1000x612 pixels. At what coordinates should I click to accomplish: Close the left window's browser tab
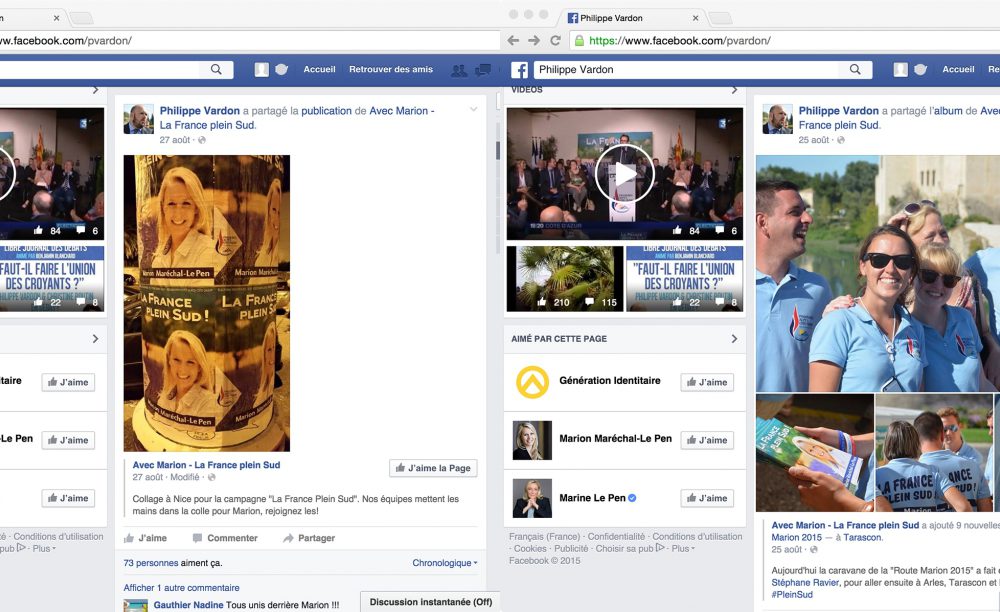[x=56, y=18]
